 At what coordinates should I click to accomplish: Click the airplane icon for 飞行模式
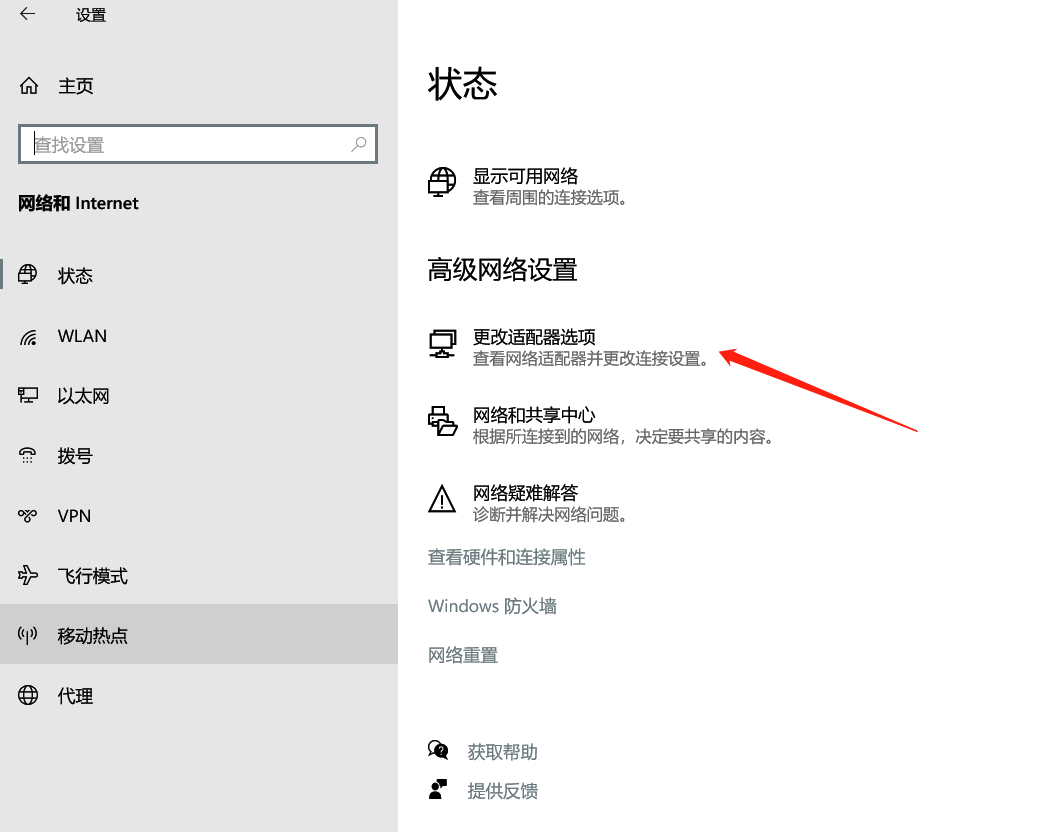[x=28, y=575]
